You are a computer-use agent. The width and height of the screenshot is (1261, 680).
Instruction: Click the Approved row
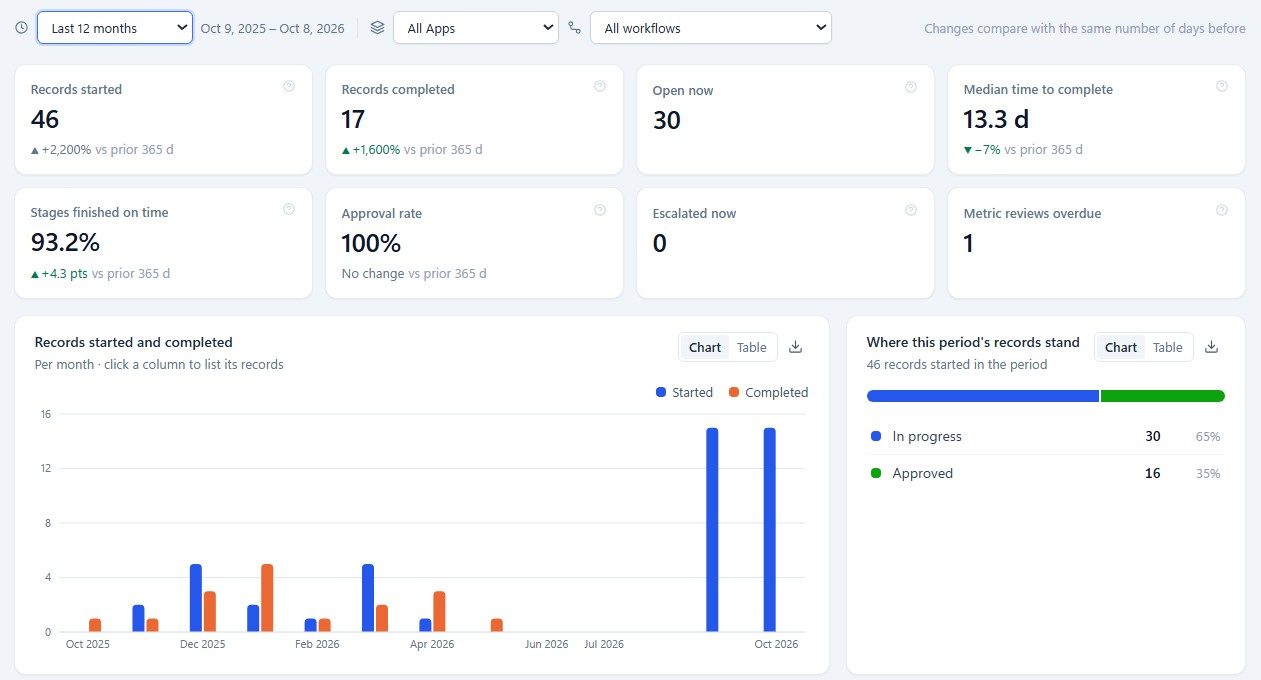click(x=1046, y=473)
